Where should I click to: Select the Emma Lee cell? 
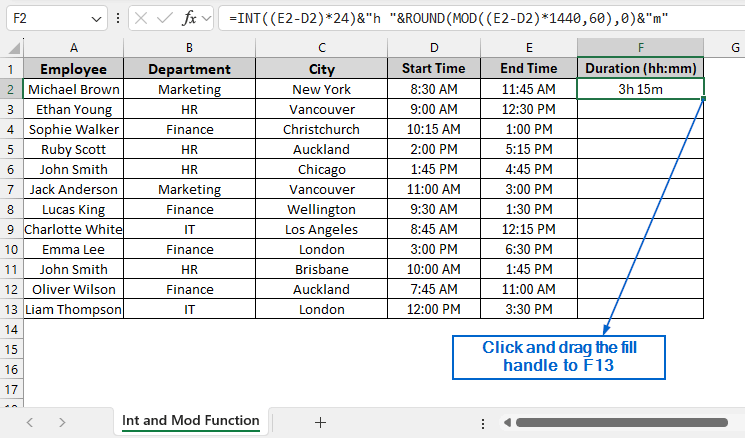pos(74,249)
